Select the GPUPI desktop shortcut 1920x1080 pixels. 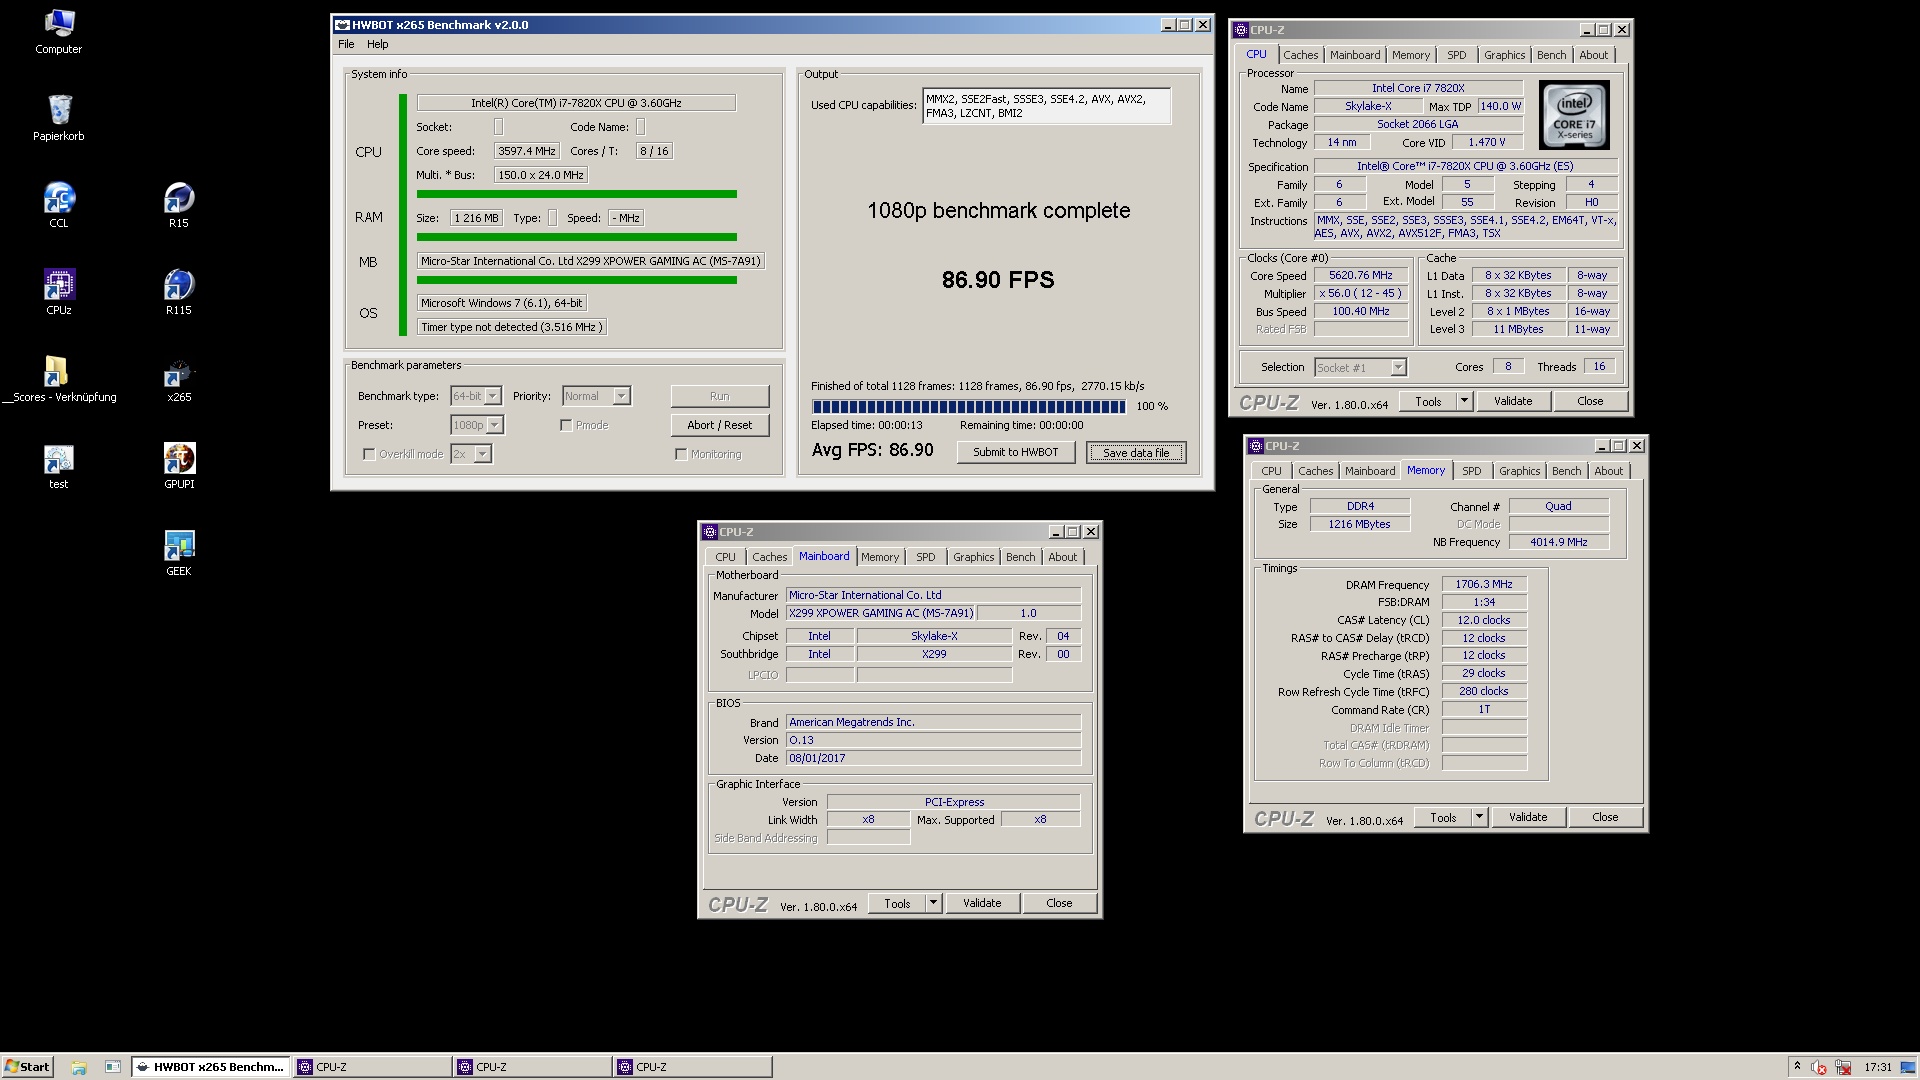pos(178,466)
